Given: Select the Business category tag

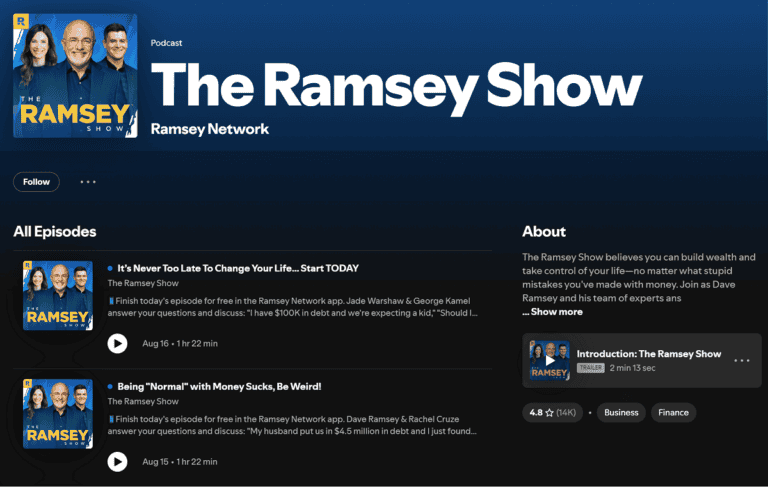Looking at the screenshot, I should click(x=621, y=412).
